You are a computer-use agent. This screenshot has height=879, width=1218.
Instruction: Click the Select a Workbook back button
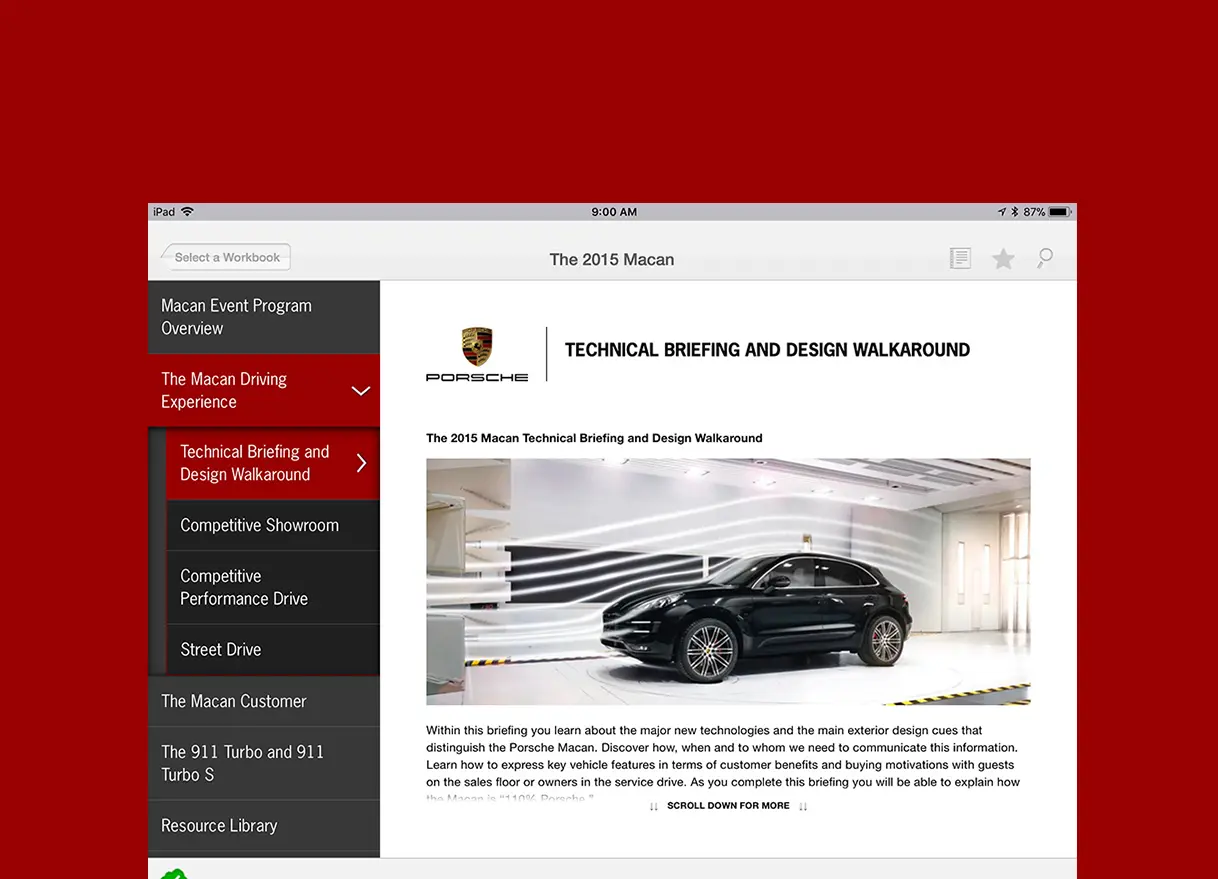click(x=225, y=257)
